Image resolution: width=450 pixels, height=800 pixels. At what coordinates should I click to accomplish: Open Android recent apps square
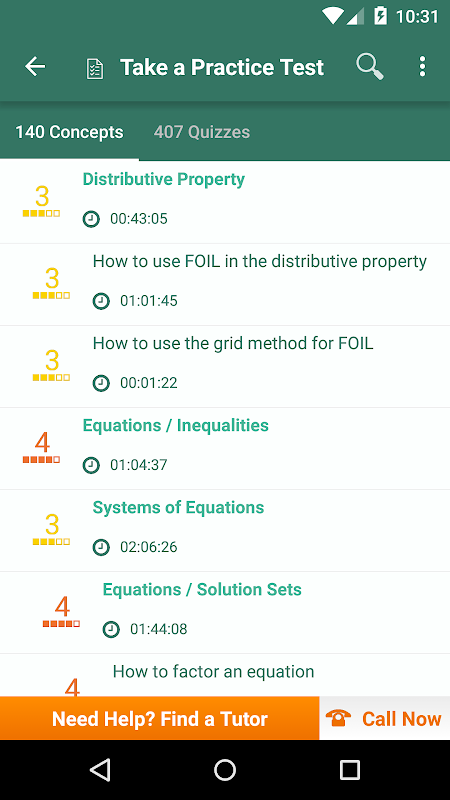[x=350, y=770]
